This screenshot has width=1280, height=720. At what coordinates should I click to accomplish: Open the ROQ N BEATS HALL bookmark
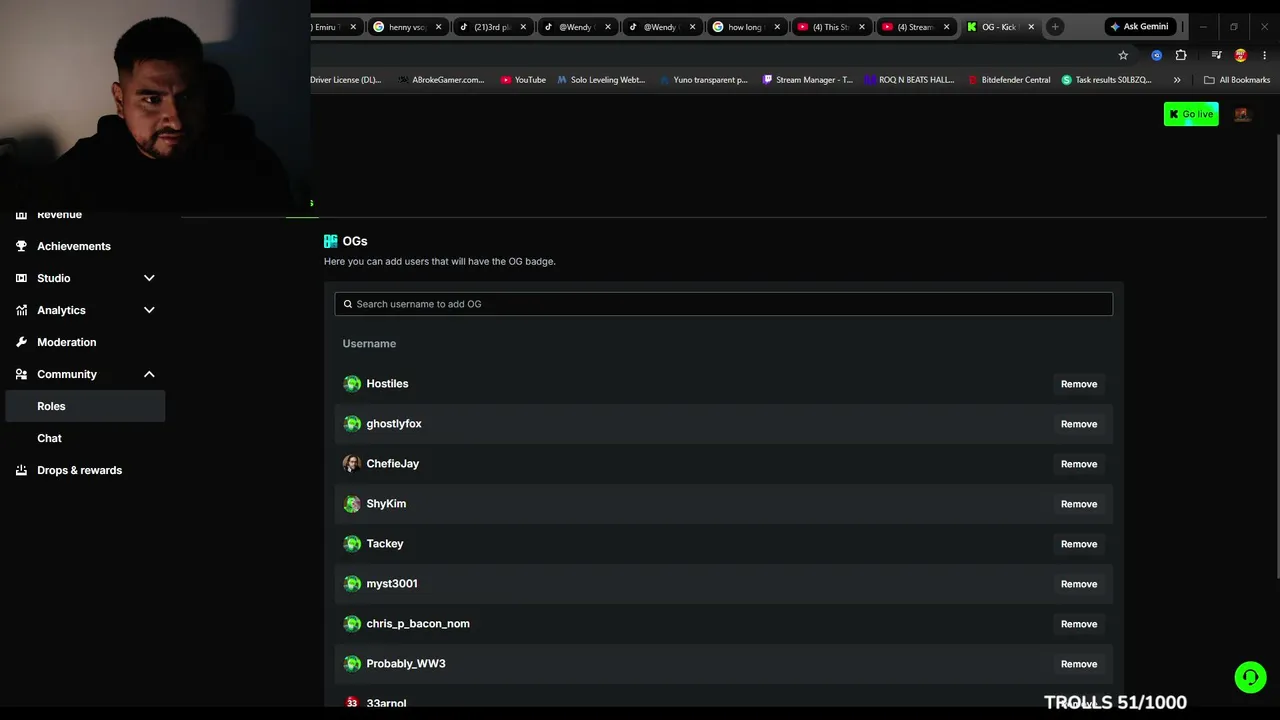(x=910, y=80)
